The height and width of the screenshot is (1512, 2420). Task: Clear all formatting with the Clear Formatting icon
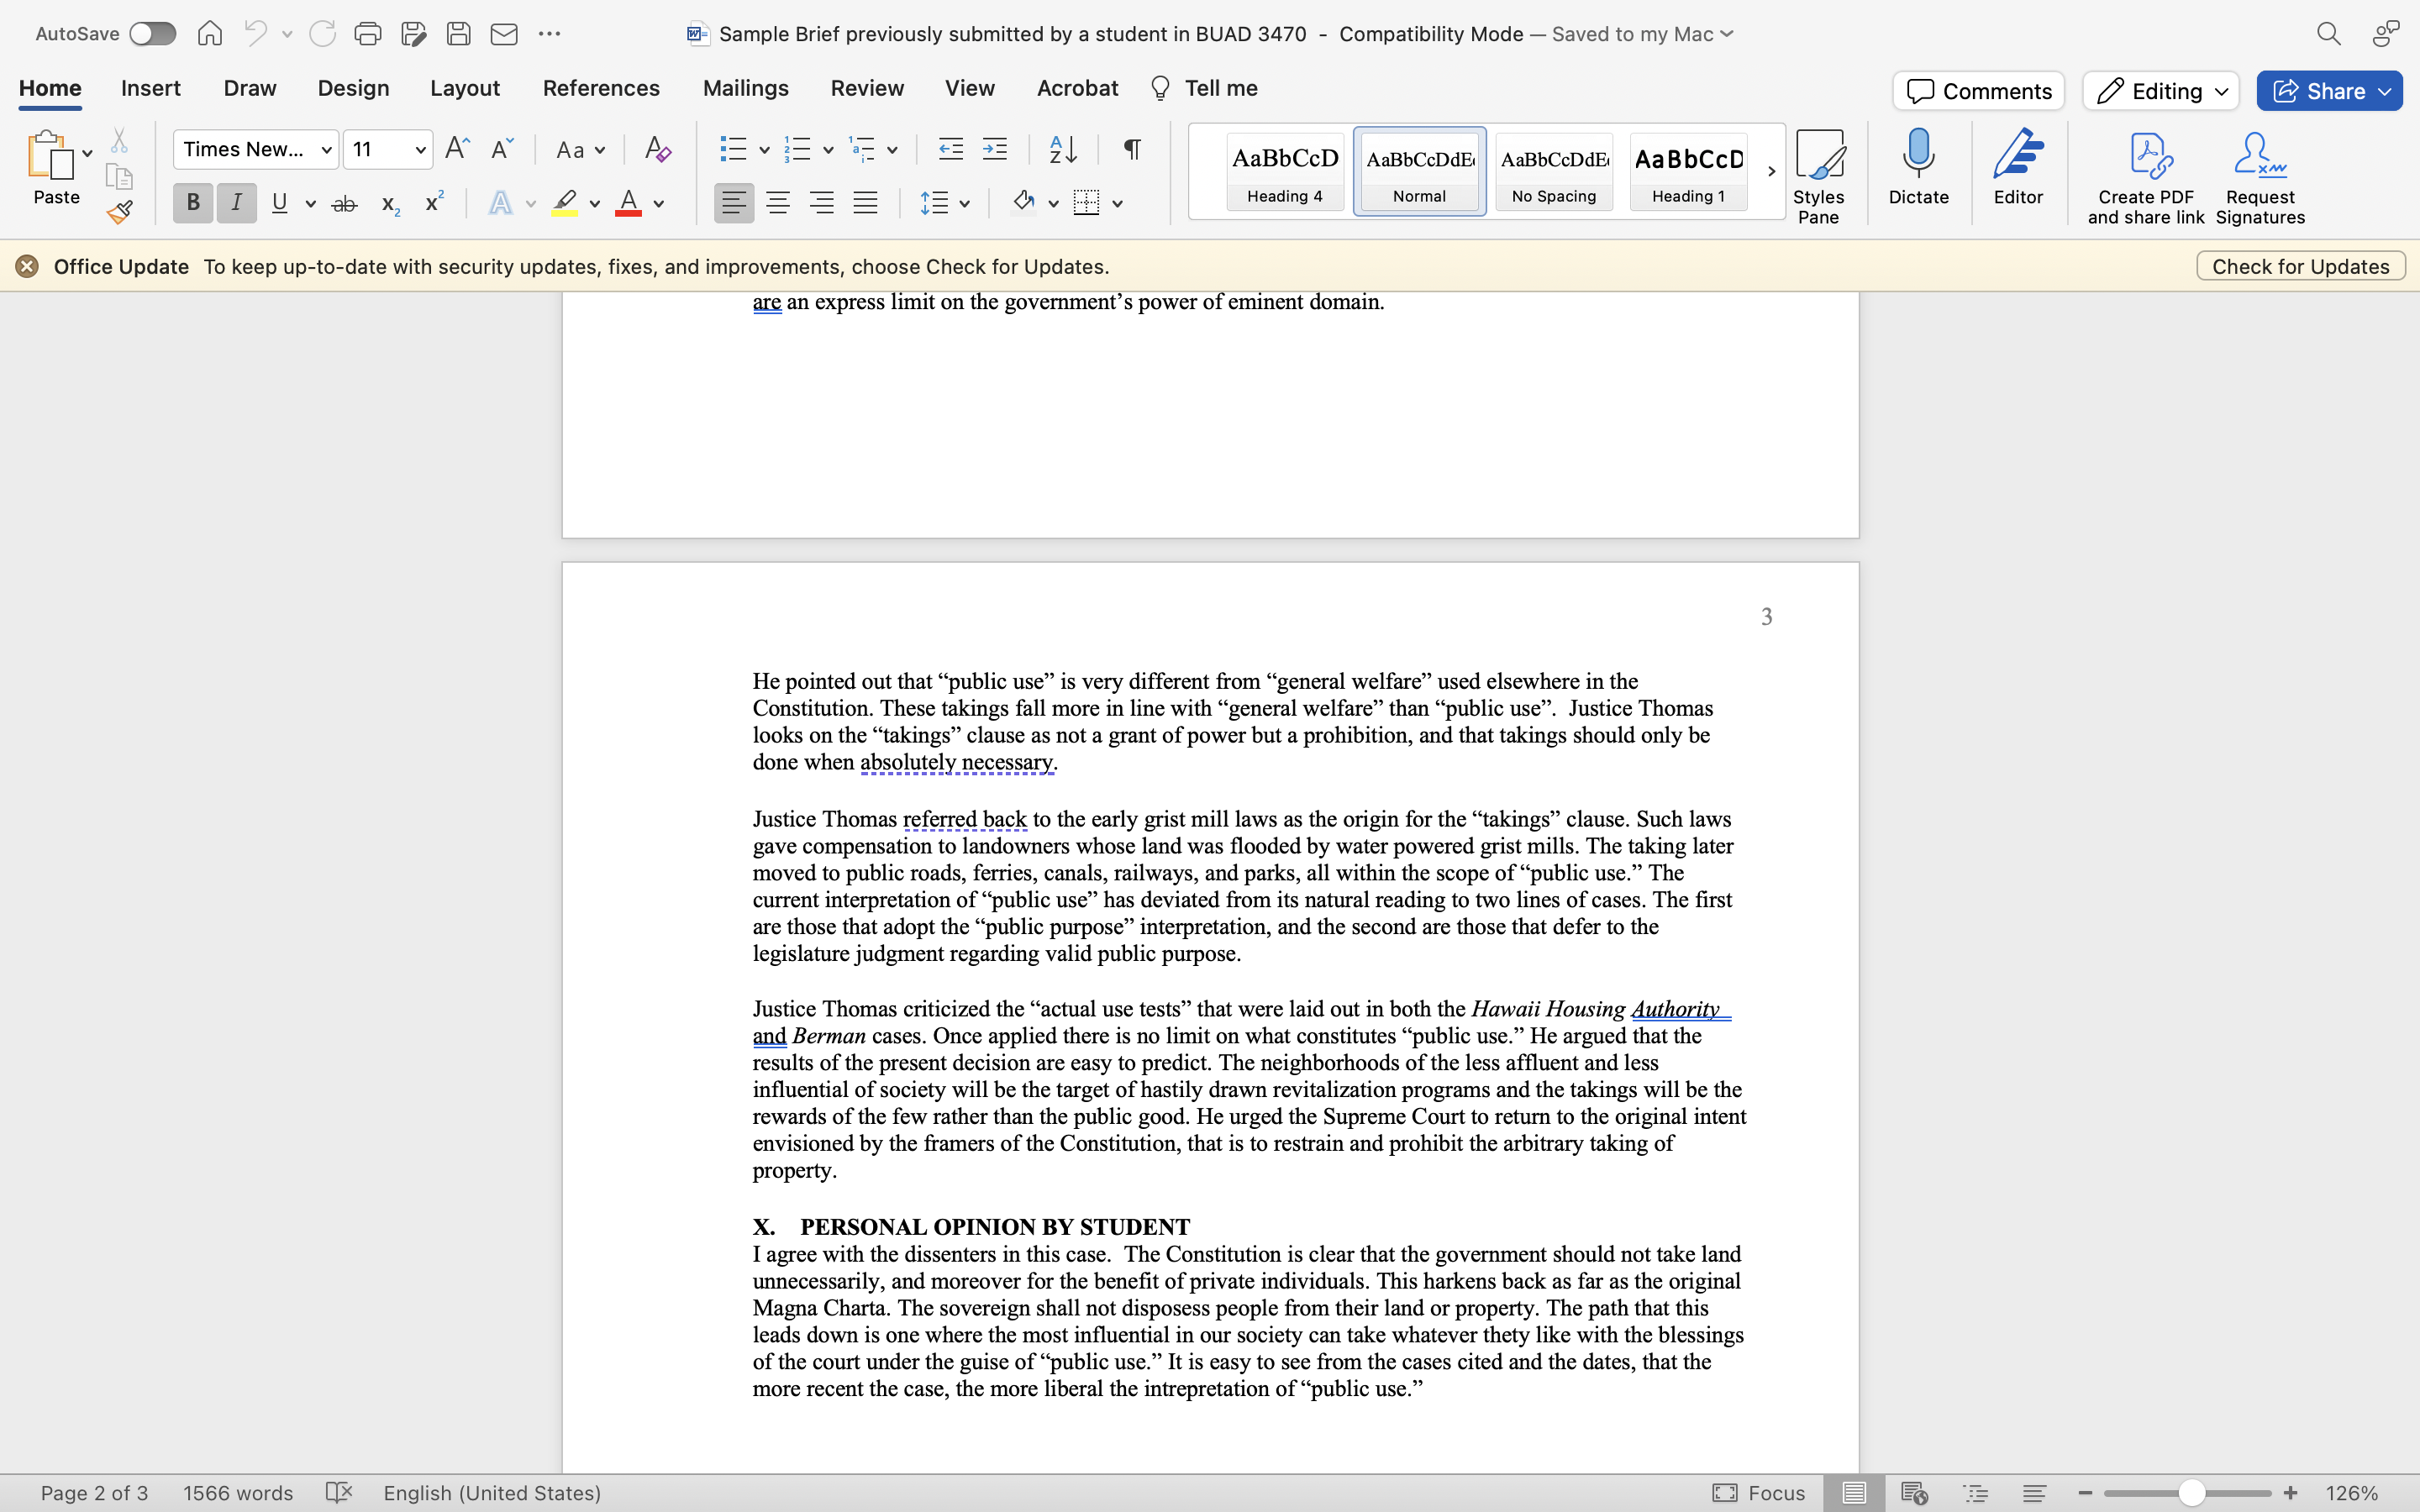coord(656,148)
